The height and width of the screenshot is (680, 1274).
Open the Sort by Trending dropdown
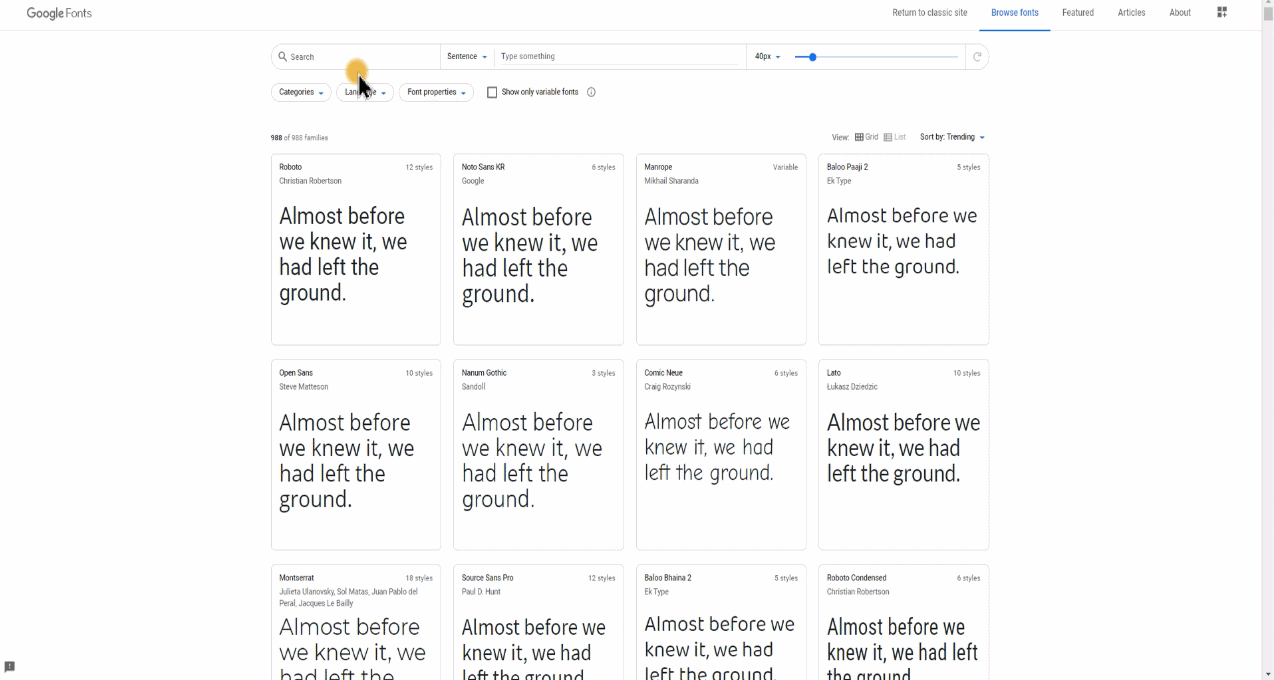pyautogui.click(x=953, y=137)
